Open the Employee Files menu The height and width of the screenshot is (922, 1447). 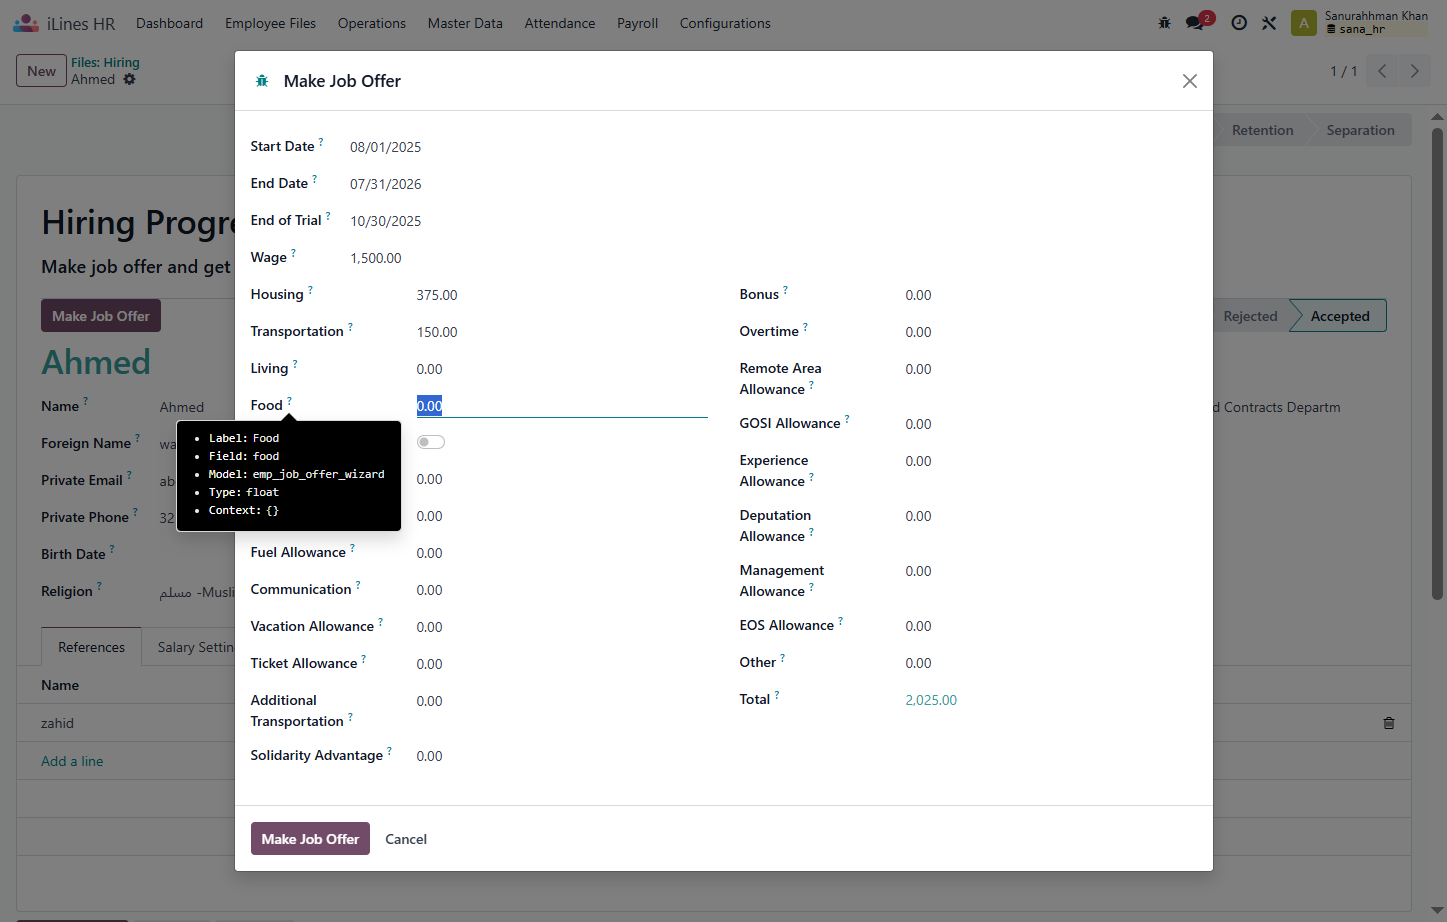coord(270,23)
